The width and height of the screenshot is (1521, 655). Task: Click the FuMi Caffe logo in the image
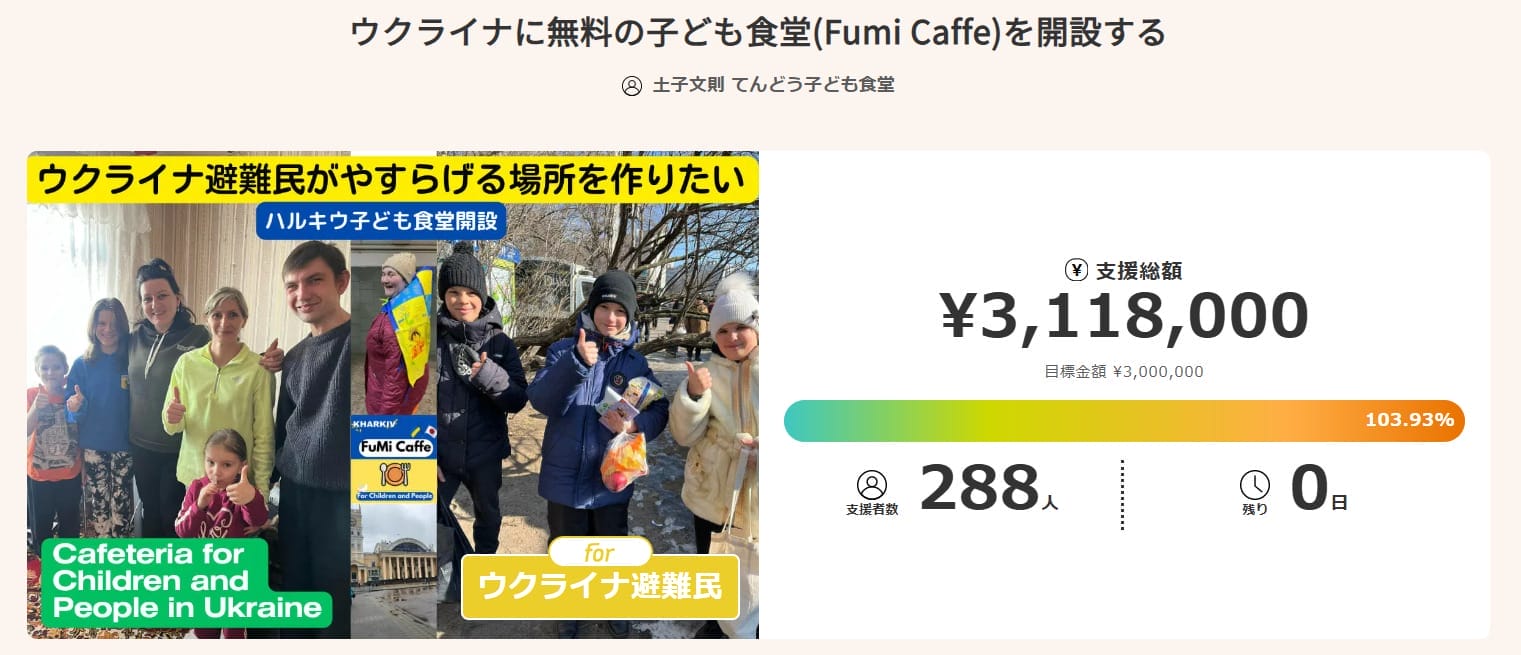pos(393,447)
